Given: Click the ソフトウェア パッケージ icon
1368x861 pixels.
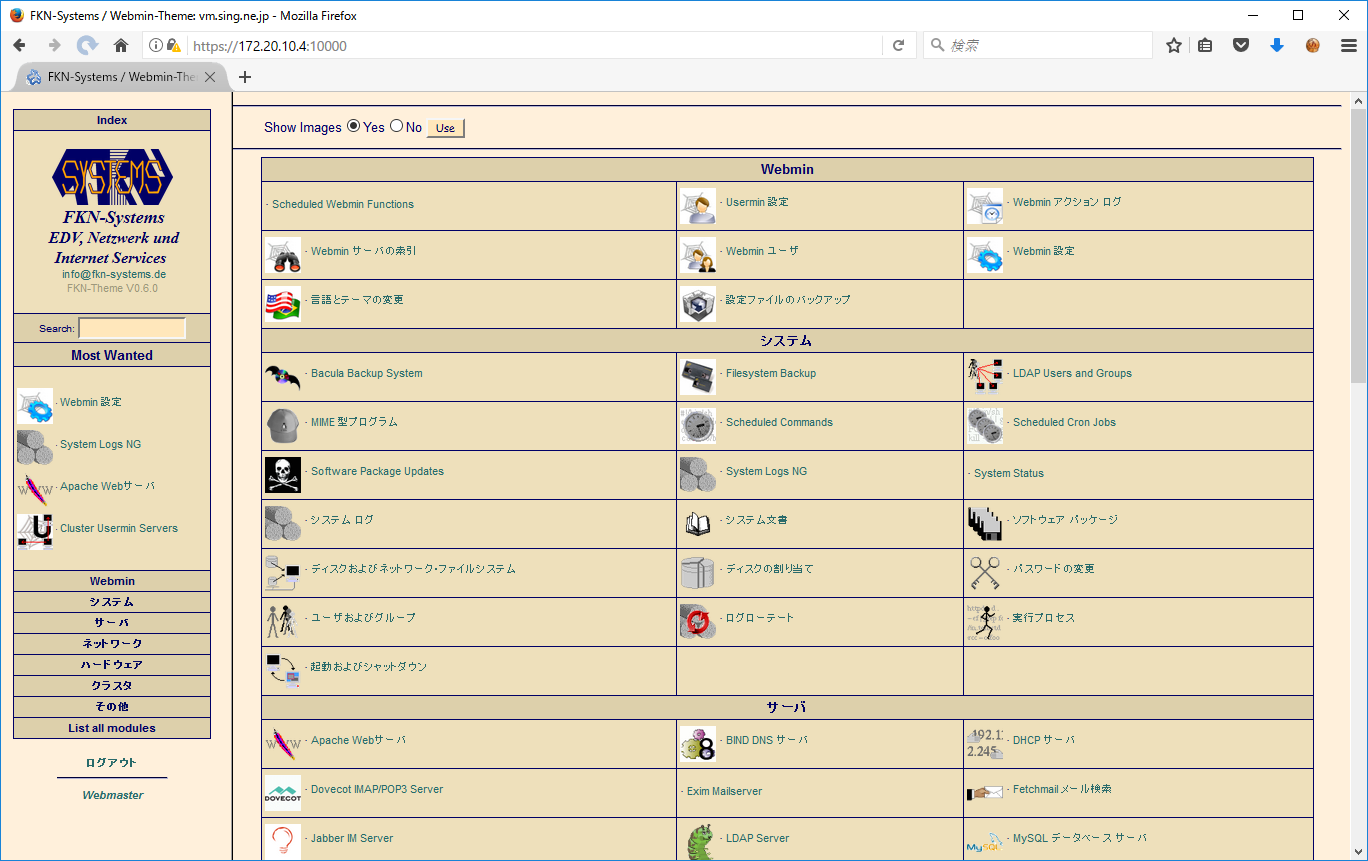Looking at the screenshot, I should coord(985,524).
